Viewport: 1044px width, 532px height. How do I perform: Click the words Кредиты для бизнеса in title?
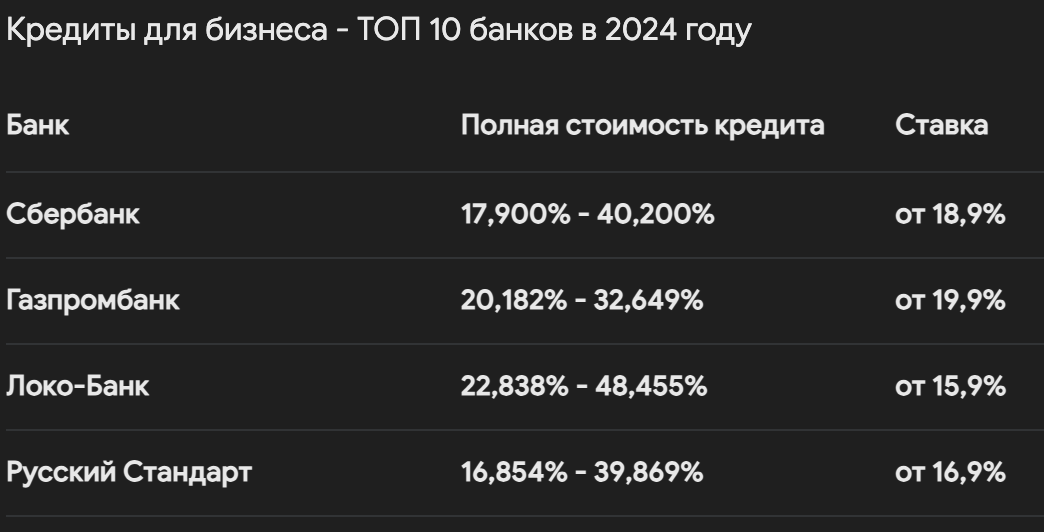166,31
